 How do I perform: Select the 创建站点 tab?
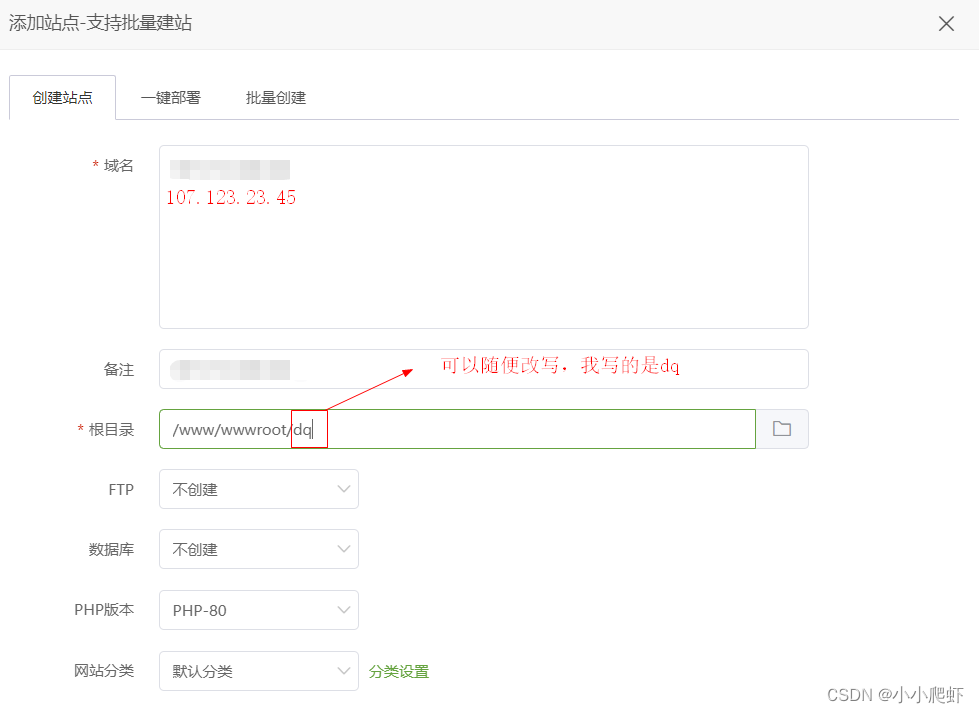pos(62,97)
